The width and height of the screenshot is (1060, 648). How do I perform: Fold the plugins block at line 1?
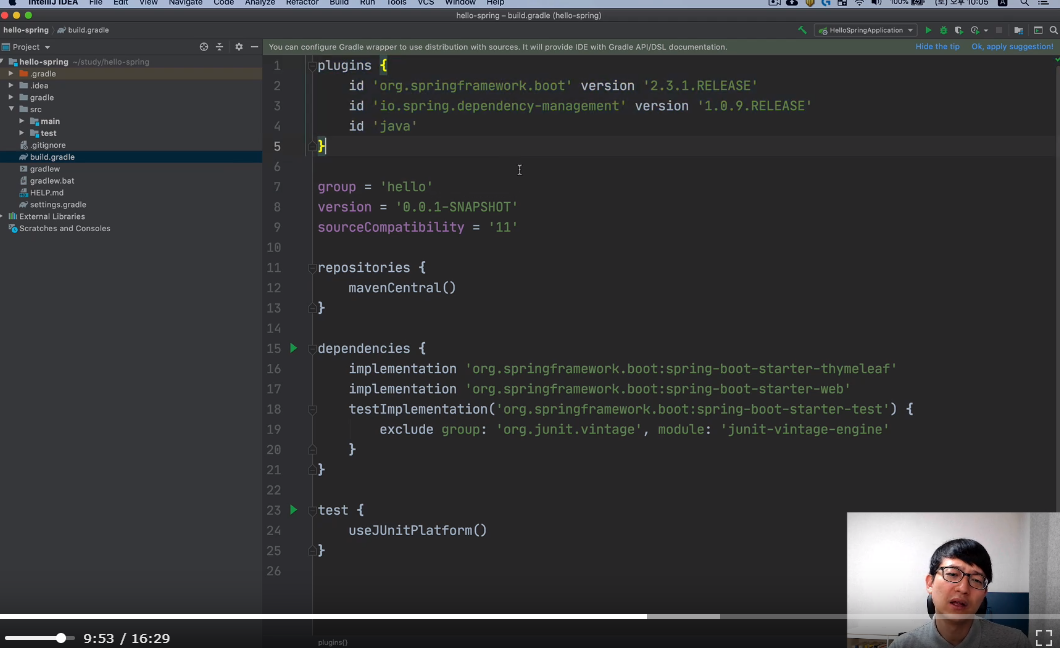coord(312,66)
